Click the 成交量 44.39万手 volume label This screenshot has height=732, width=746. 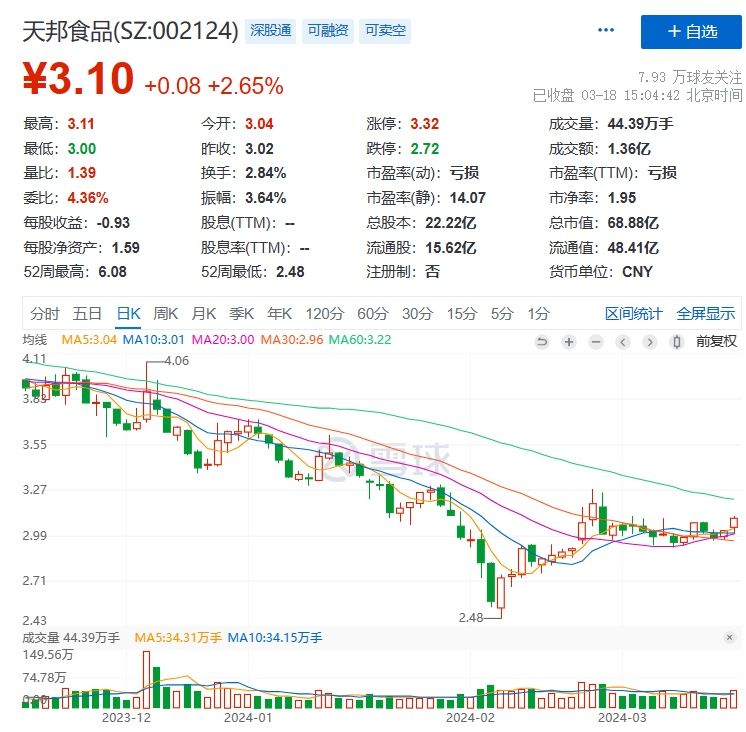(71, 638)
